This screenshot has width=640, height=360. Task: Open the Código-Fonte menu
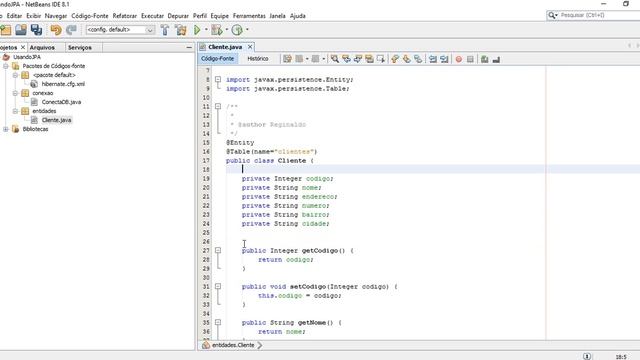90,16
